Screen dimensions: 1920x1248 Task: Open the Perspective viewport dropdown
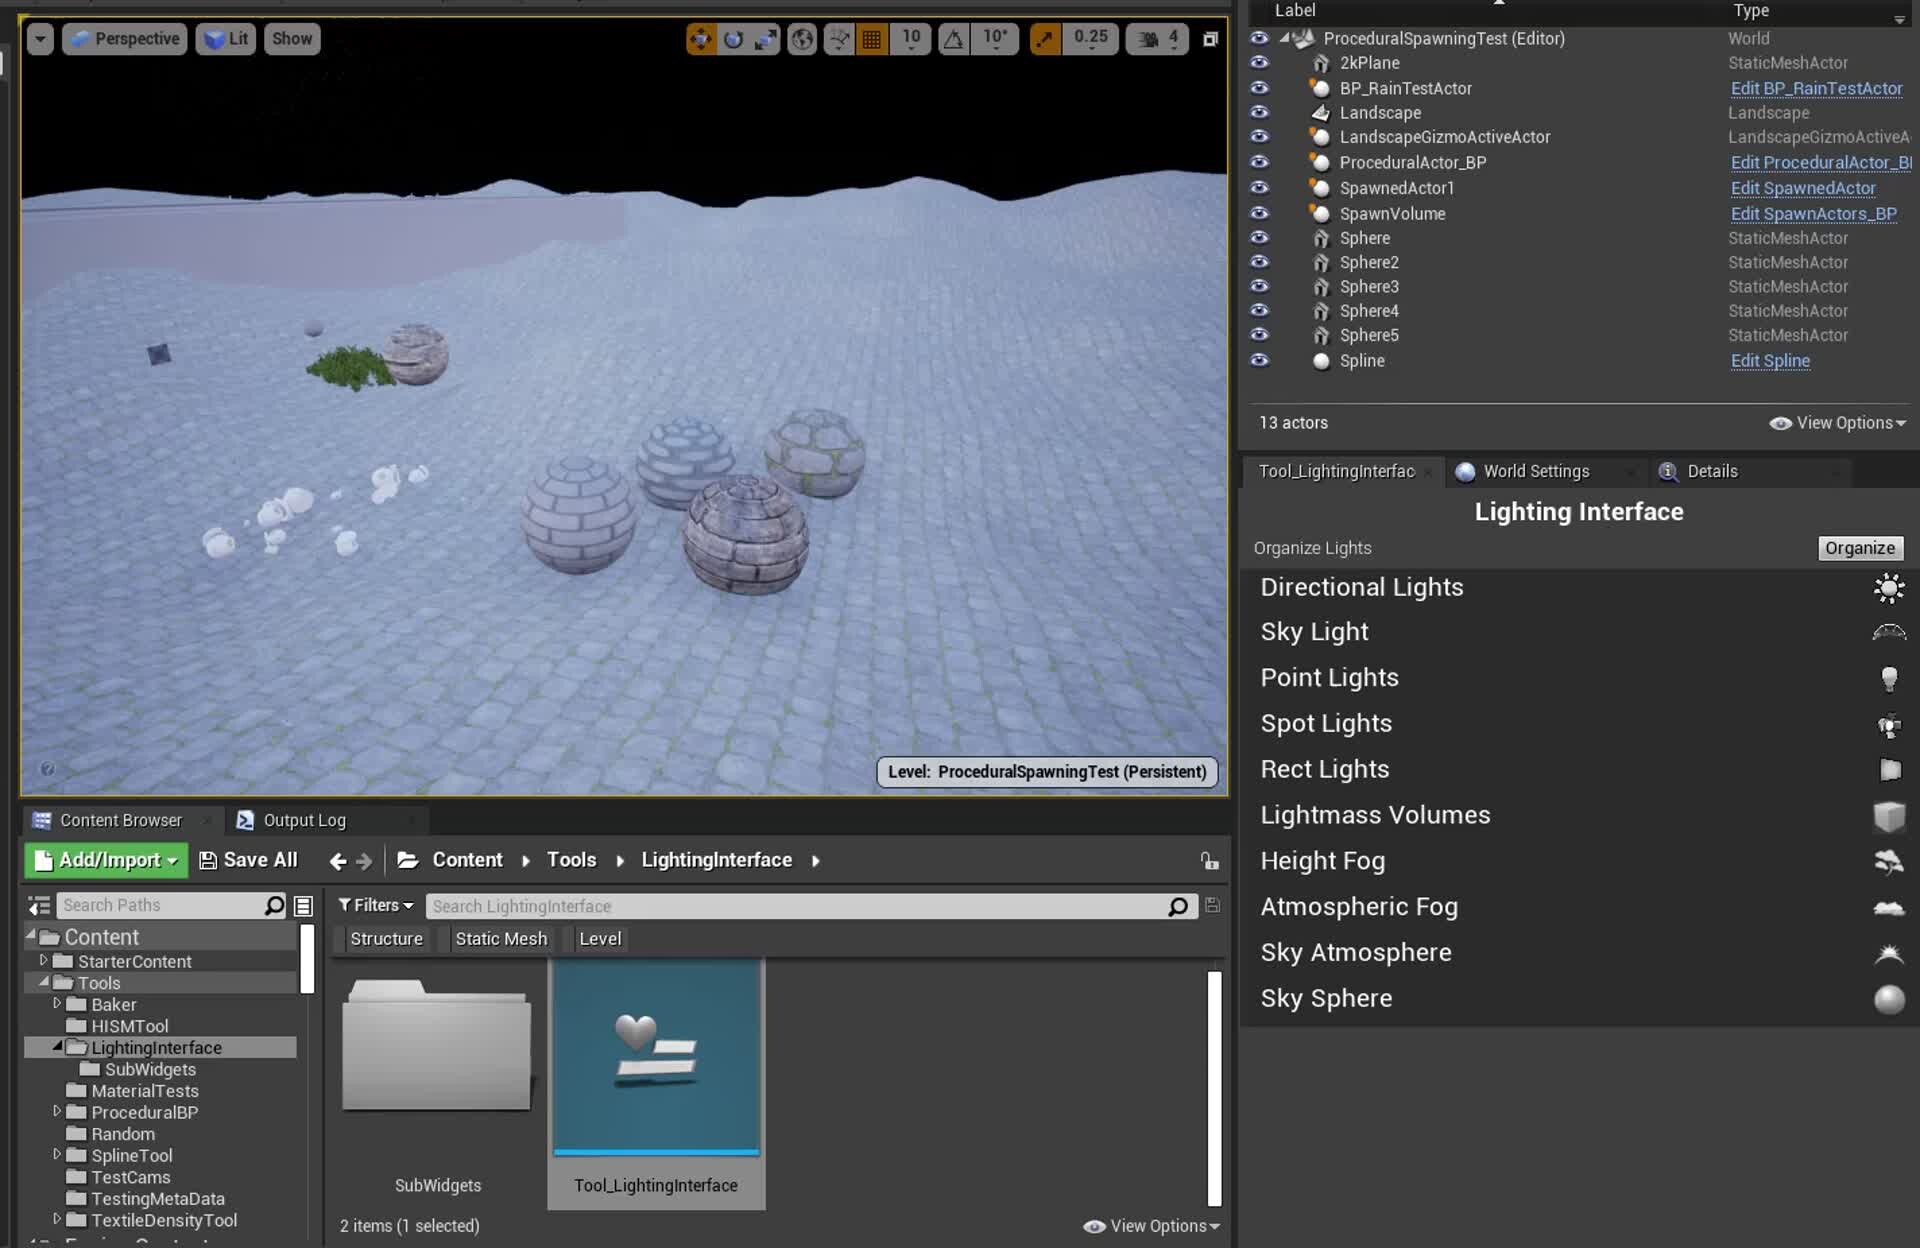pos(123,38)
